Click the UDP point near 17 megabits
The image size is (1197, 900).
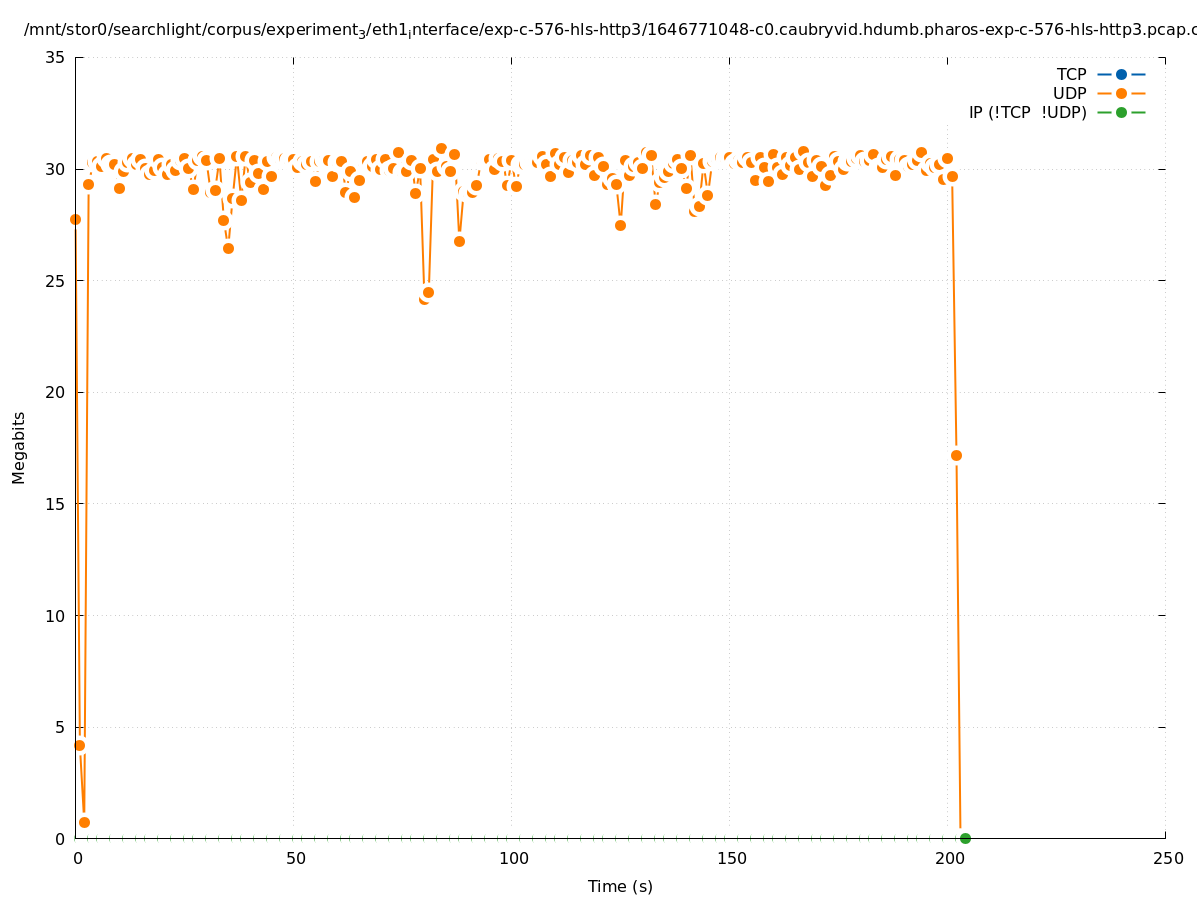956,455
